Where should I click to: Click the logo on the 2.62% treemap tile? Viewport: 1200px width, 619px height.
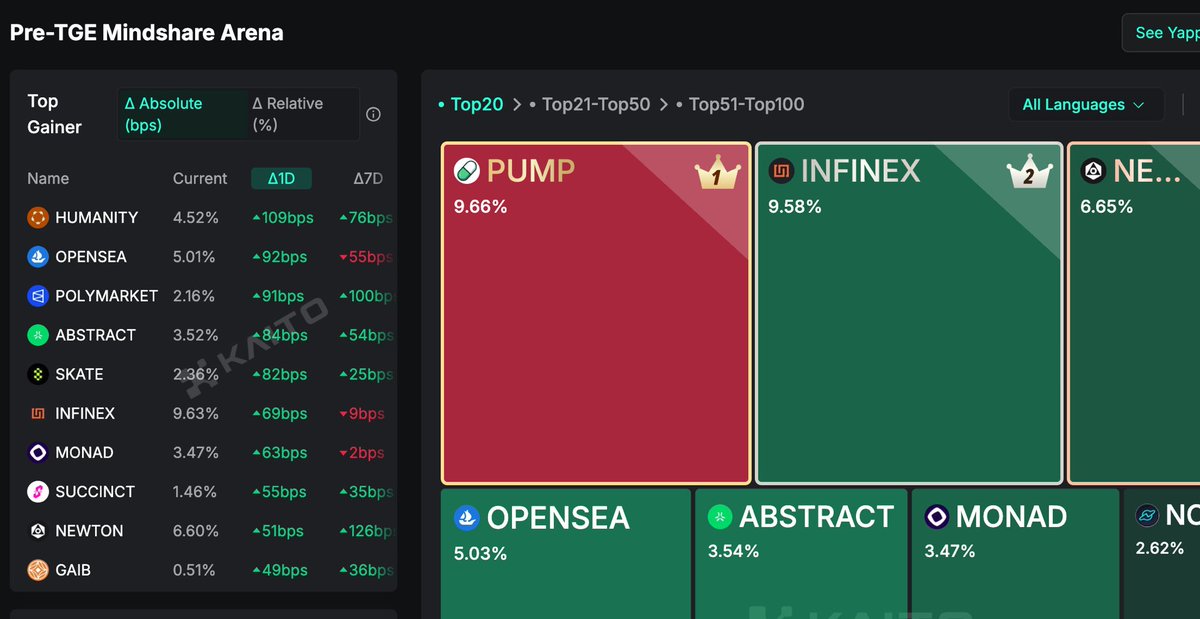pyautogui.click(x=1147, y=516)
